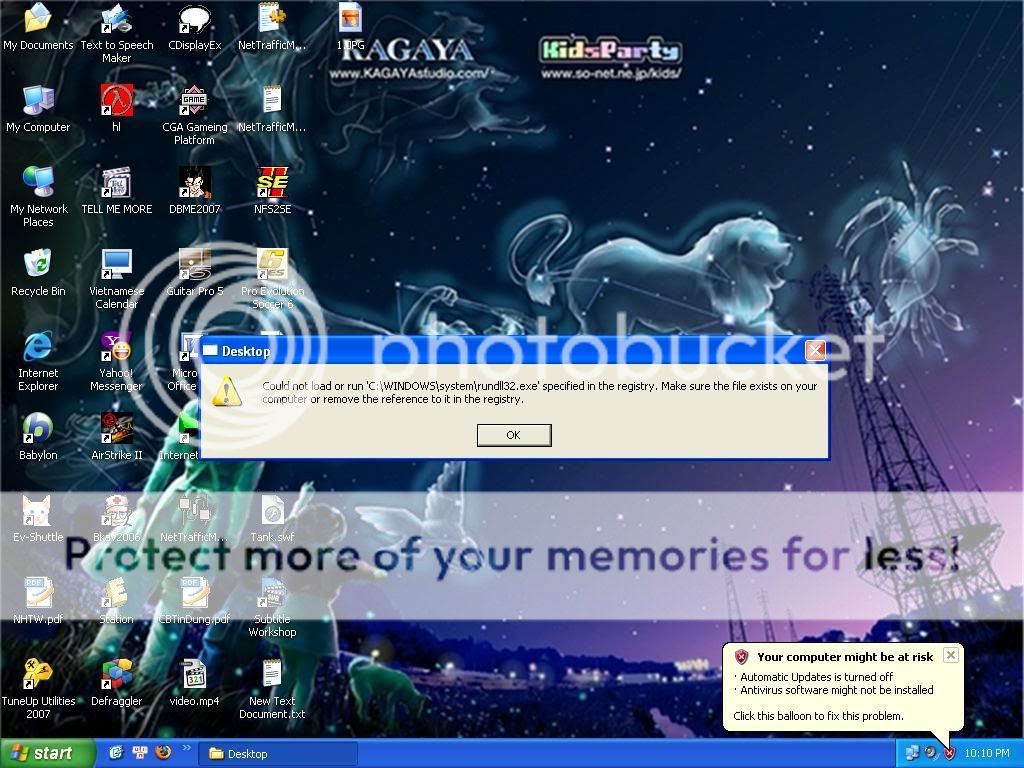Screen dimensions: 1024x768
Task: Click the Desktop taskbar button
Action: coord(279,754)
